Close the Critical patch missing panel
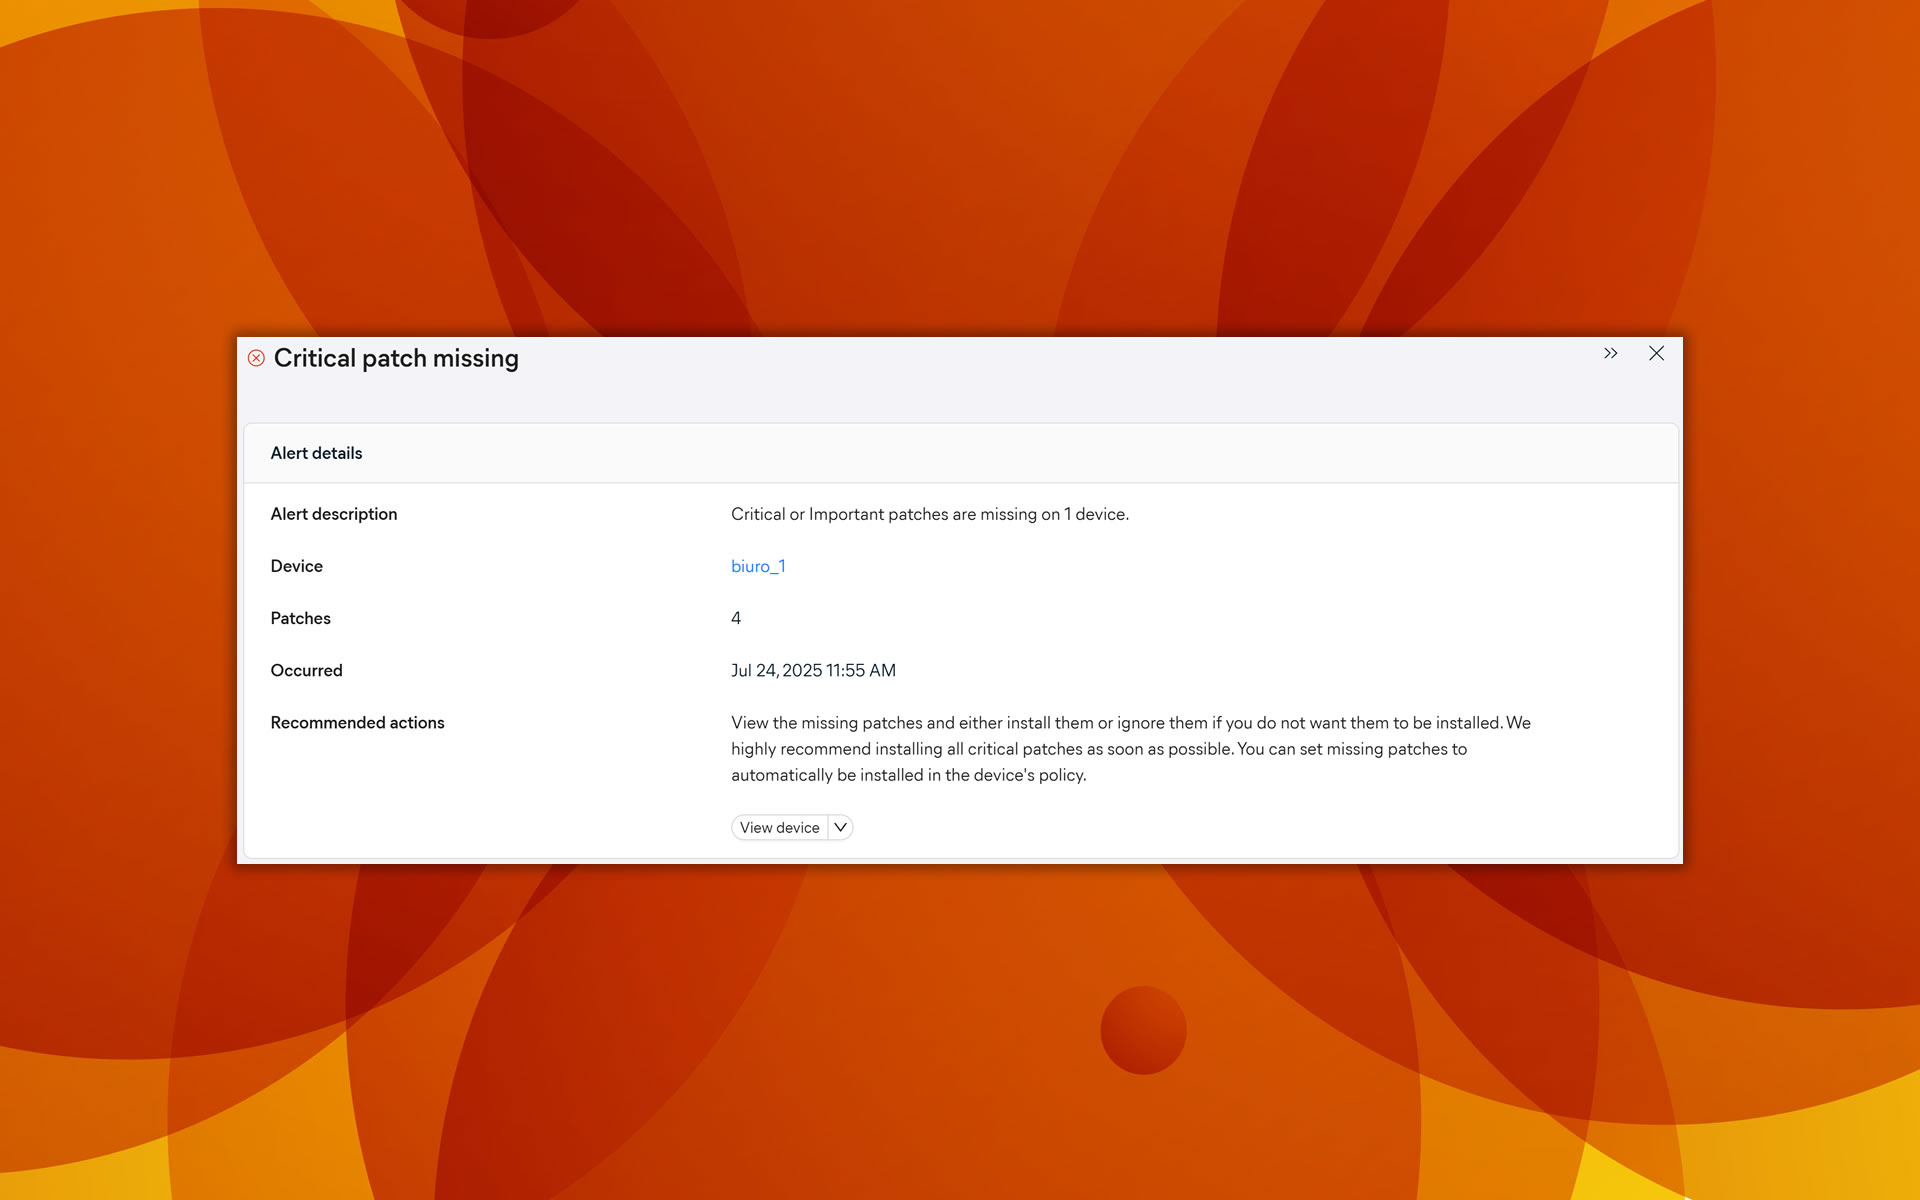The height and width of the screenshot is (1200, 1920). point(1656,353)
